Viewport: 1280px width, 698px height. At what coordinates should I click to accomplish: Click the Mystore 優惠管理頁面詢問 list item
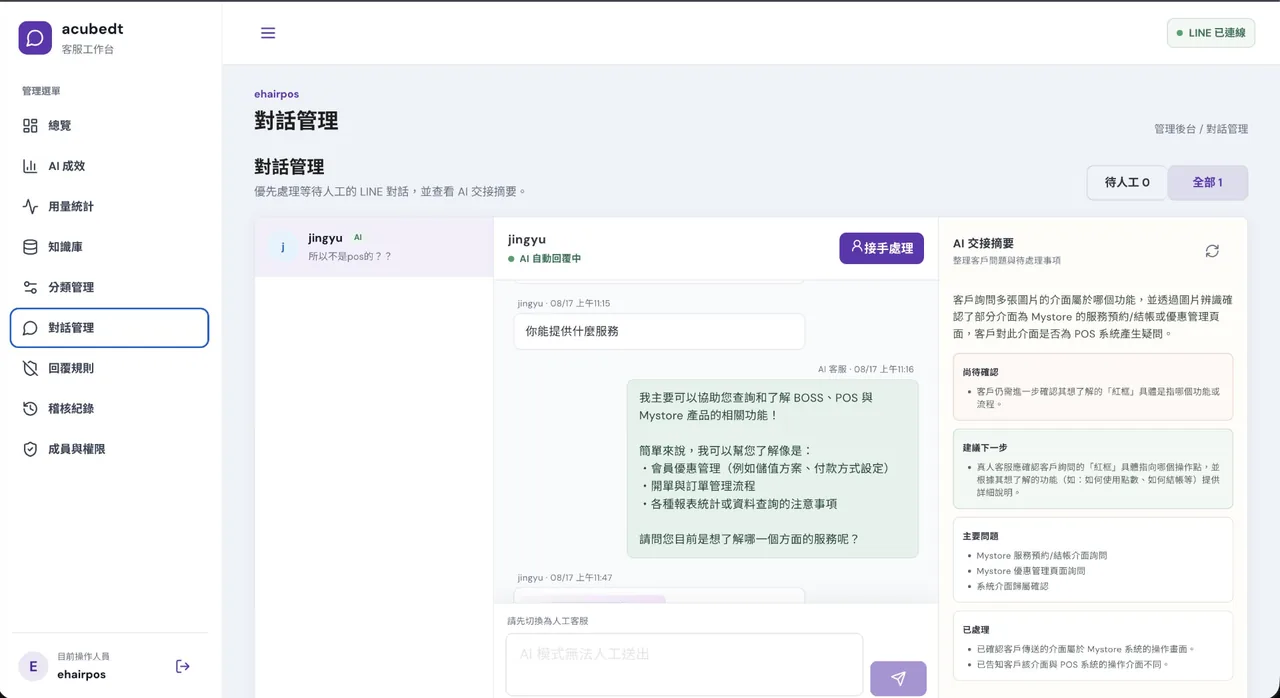click(1031, 571)
